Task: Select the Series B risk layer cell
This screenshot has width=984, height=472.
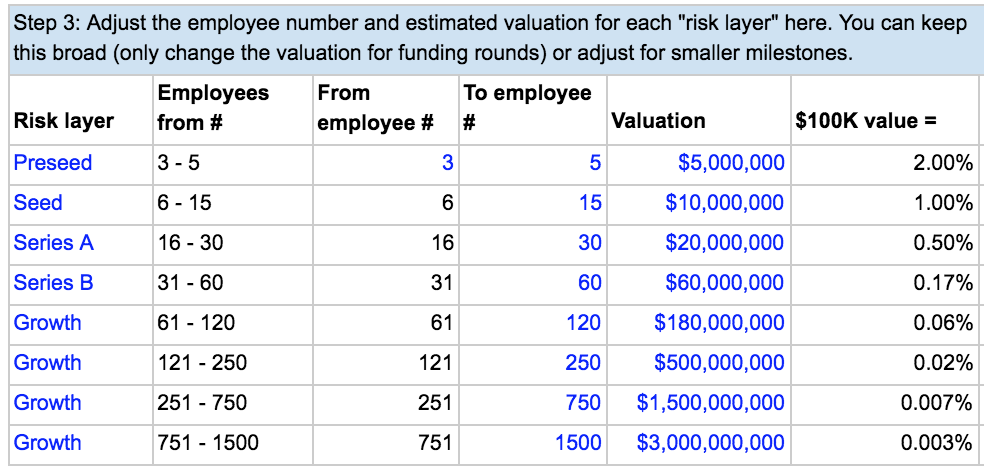Action: pyautogui.click(x=81, y=284)
